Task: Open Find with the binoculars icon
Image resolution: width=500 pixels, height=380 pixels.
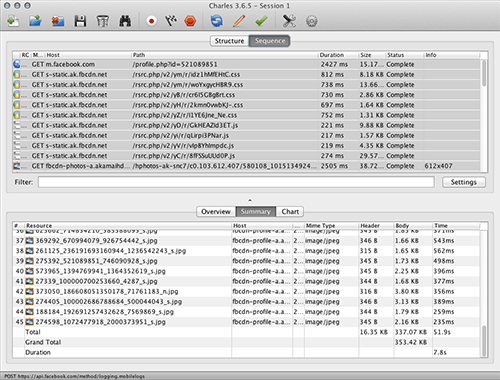Action: click(x=125, y=21)
